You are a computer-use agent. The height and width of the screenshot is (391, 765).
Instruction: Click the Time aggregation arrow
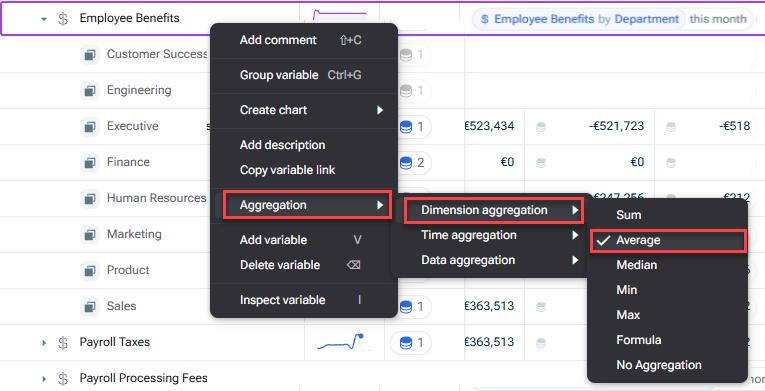575,235
